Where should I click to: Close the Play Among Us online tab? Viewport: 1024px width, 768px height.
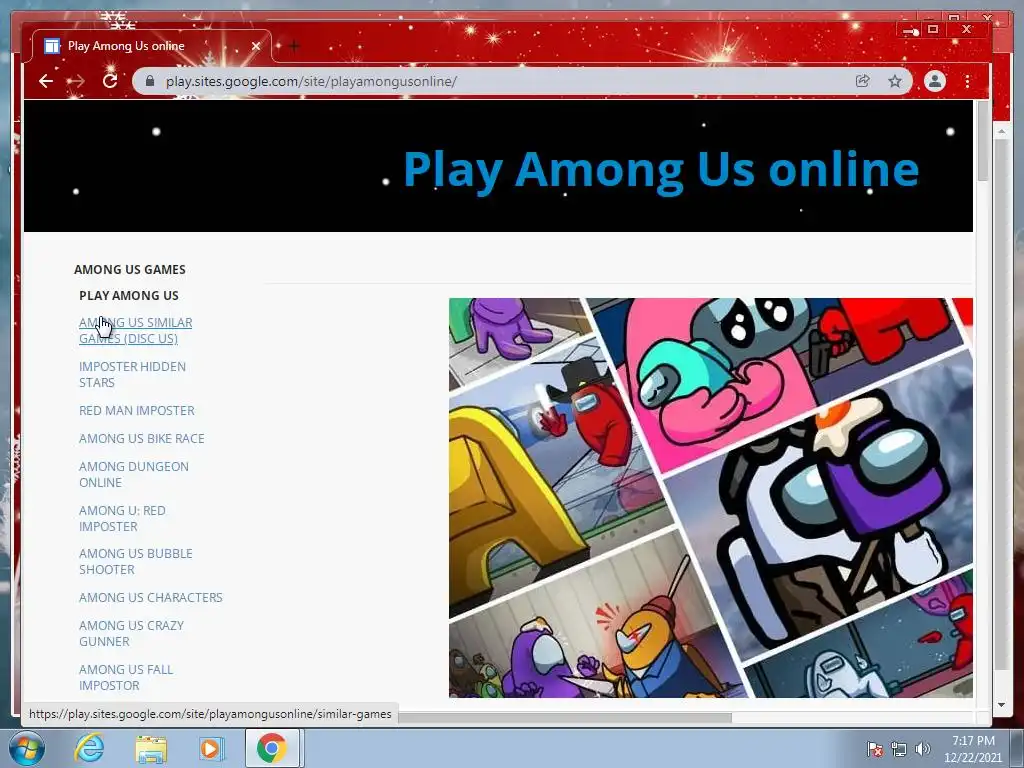[256, 46]
